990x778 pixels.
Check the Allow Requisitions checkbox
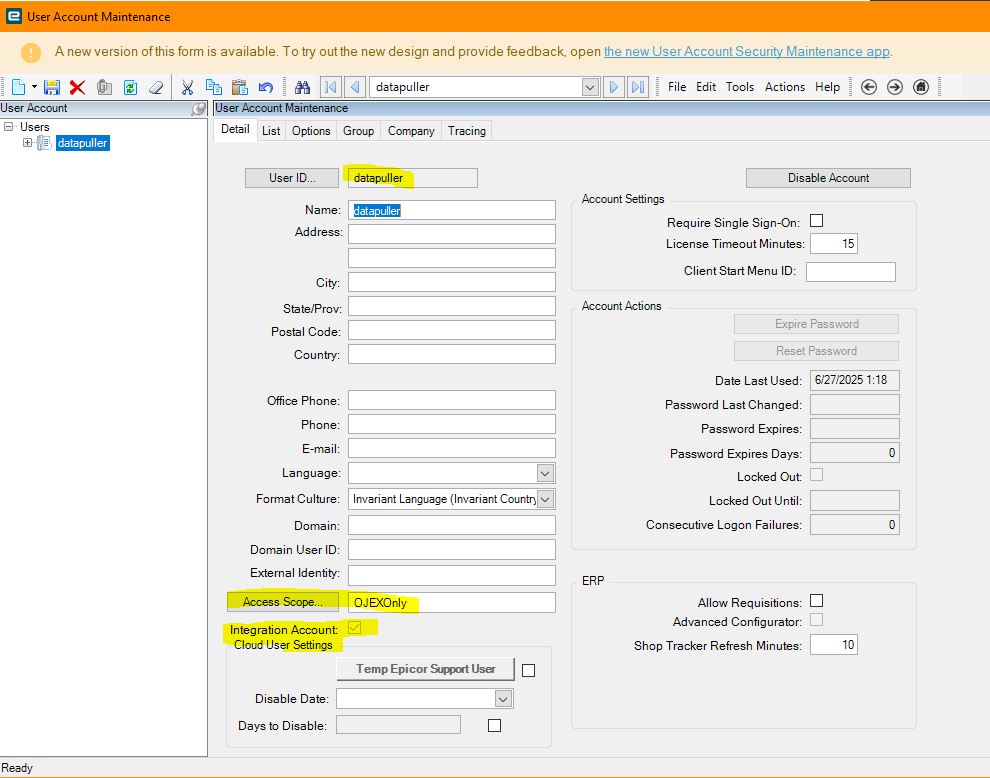pyautogui.click(x=816, y=601)
